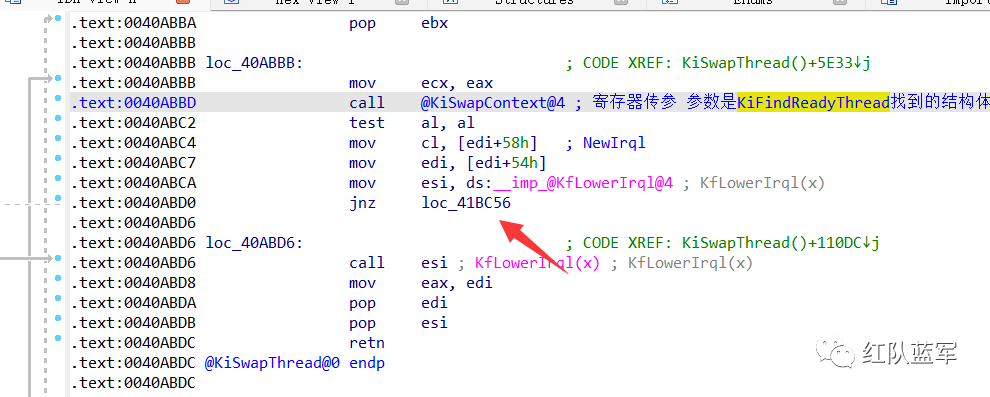Follow the loc_41BC56 jump target
The height and width of the screenshot is (397, 990).
tap(466, 203)
